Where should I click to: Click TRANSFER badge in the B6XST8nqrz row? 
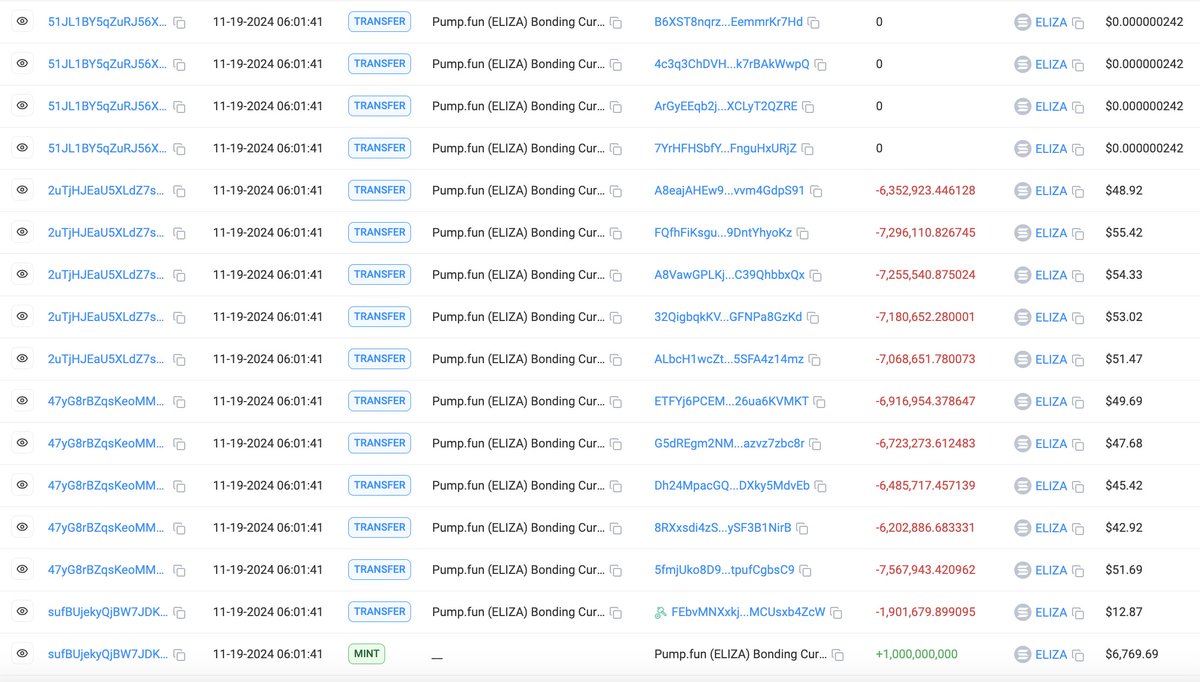(x=379, y=21)
